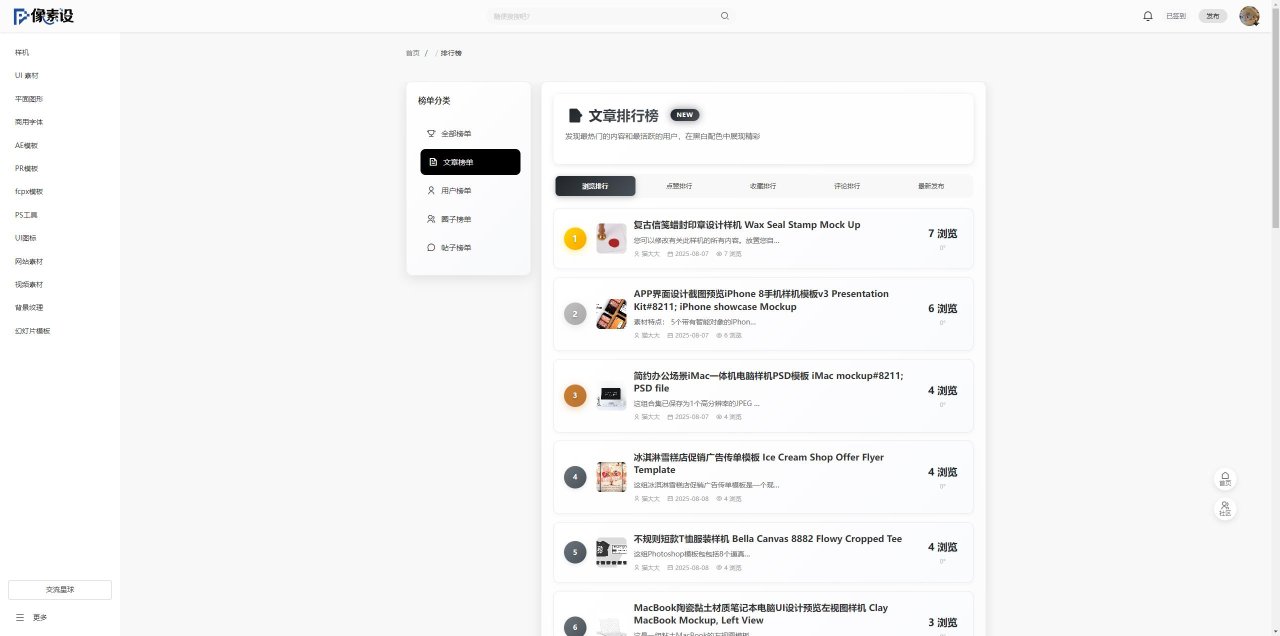Image resolution: width=1280 pixels, height=636 pixels.
Task: Click the 发布 publish button
Action: pyautogui.click(x=1212, y=16)
